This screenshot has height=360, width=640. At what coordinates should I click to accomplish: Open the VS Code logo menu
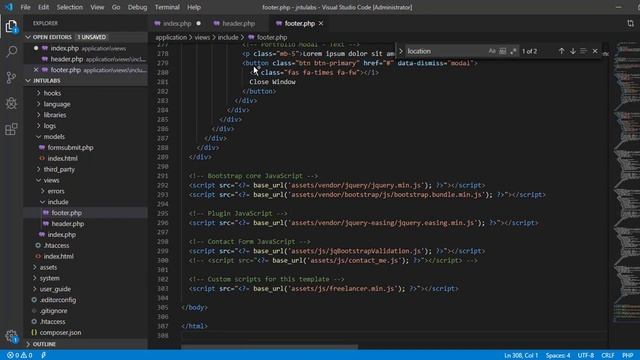pos(9,7)
